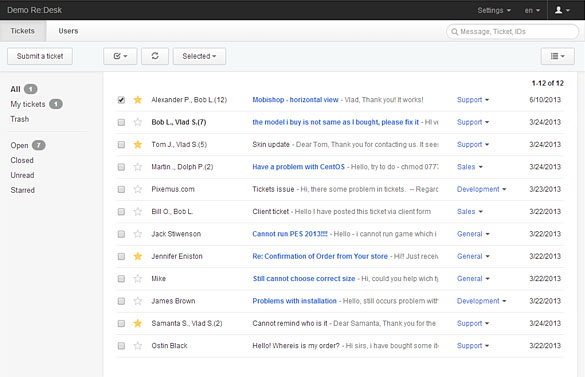
Task: Open Problems with installation ticket
Action: coord(294,301)
